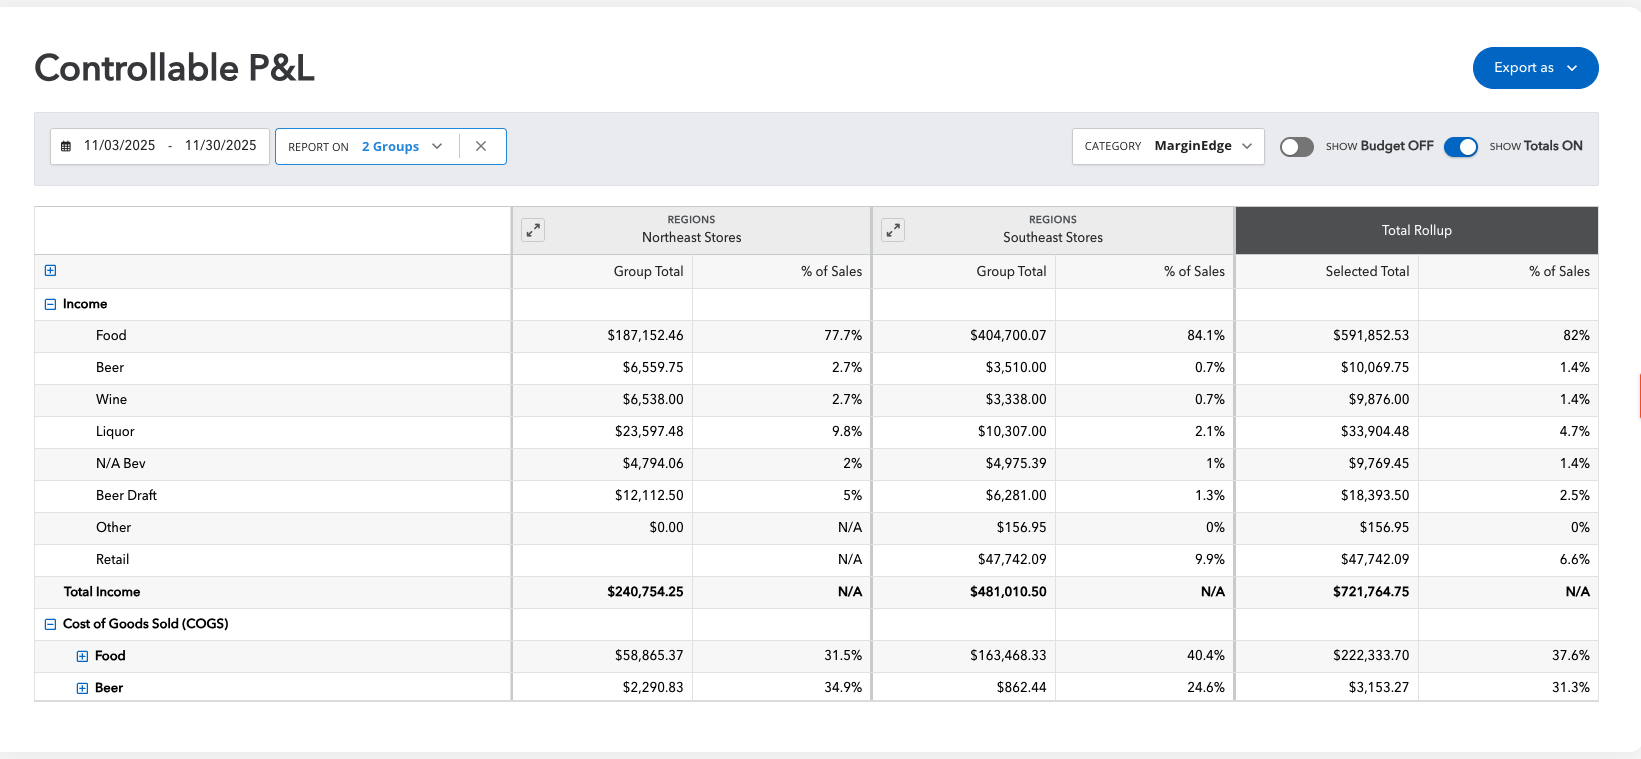Click the end date 11/30/2025
This screenshot has width=1641, height=759.
coord(220,146)
